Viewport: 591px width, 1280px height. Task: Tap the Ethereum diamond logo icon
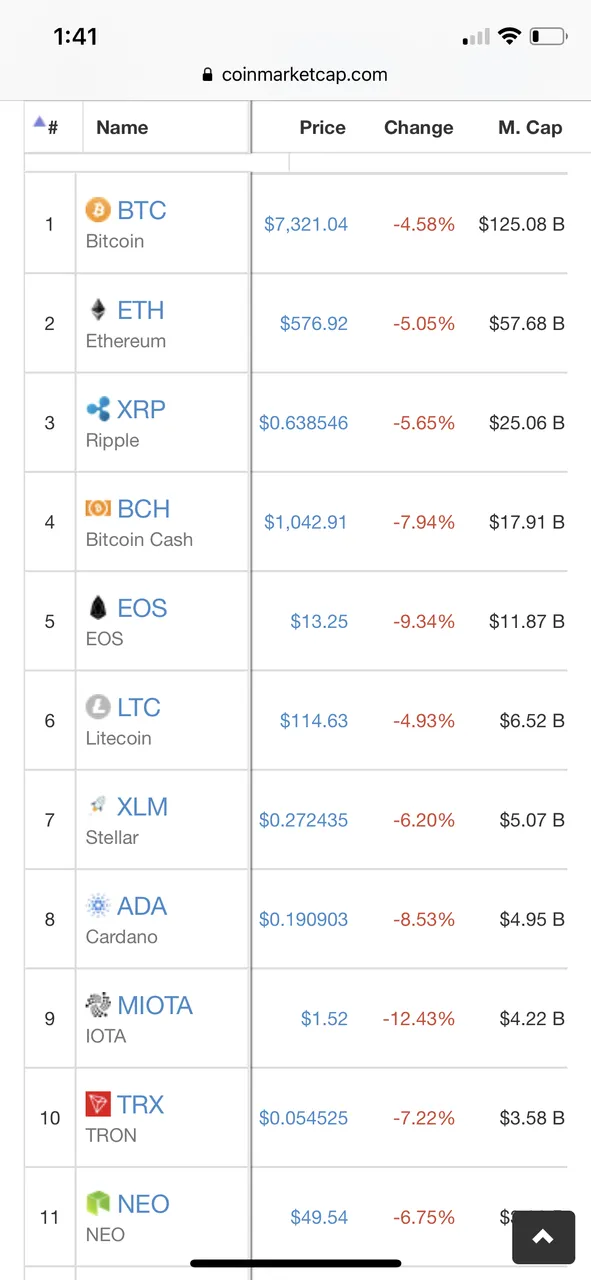(98, 309)
